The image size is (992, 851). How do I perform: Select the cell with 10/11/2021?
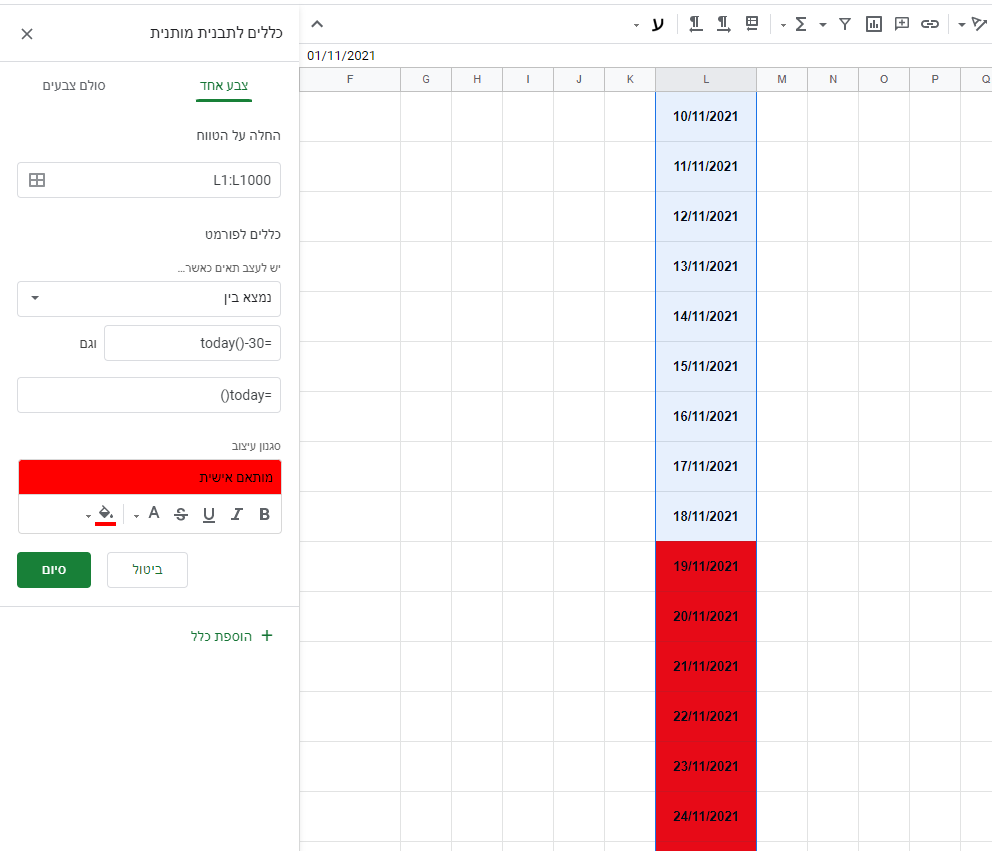pyautogui.click(x=706, y=116)
